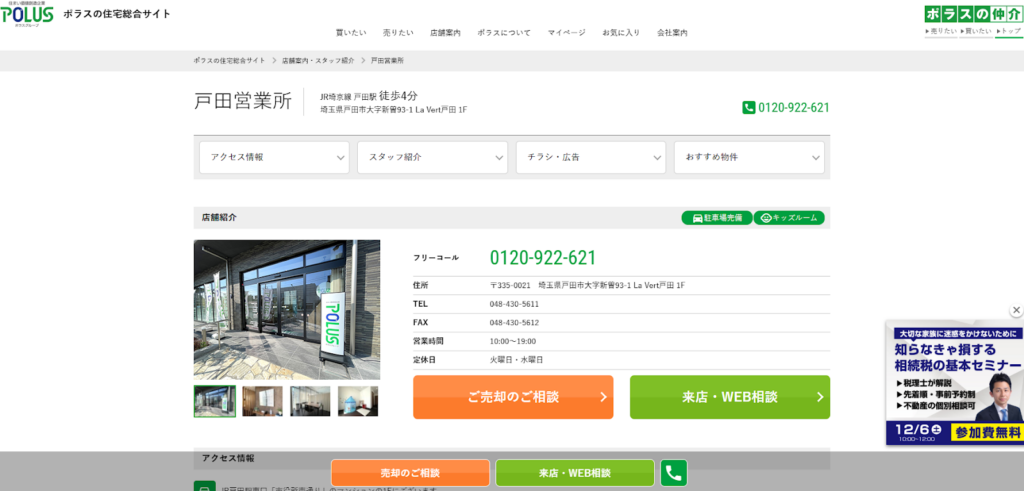The height and width of the screenshot is (491, 1024).
Task: Select the fourth thumbnail image
Action: coord(358,401)
